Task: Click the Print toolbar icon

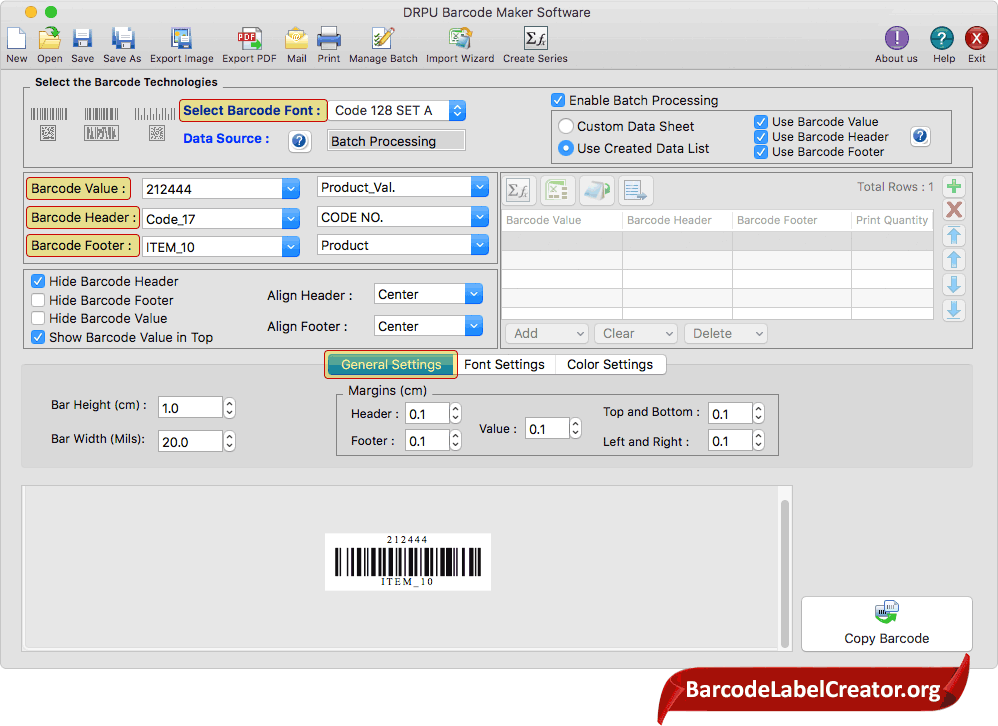Action: click(329, 39)
